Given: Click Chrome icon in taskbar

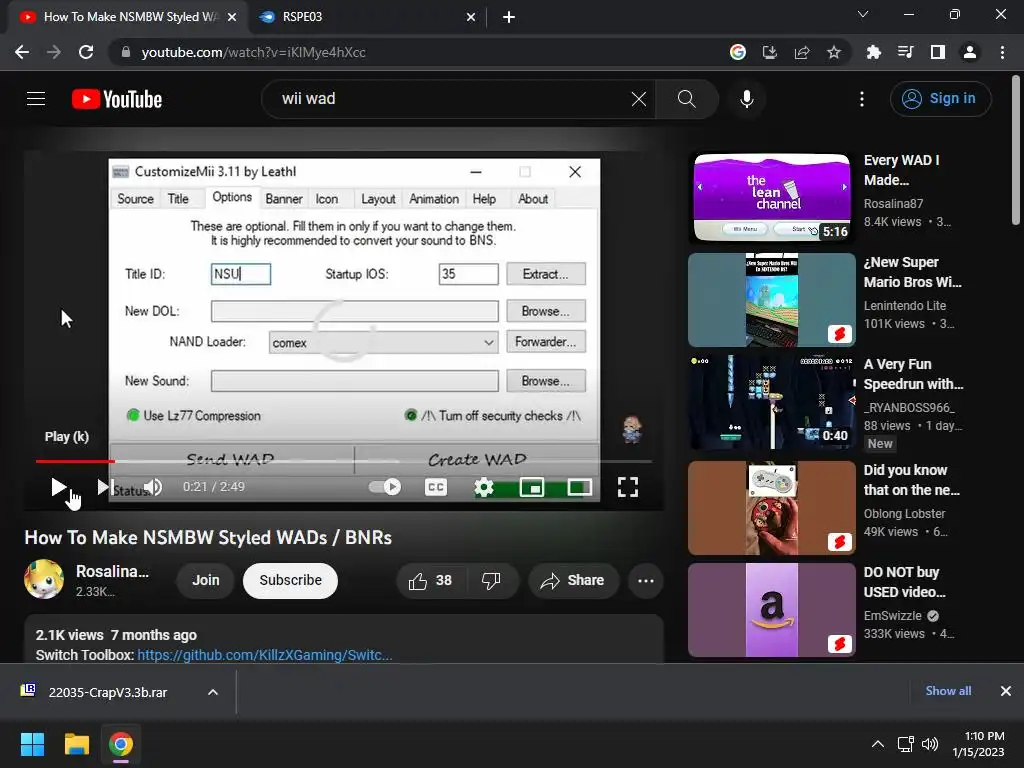Looking at the screenshot, I should click(121, 744).
